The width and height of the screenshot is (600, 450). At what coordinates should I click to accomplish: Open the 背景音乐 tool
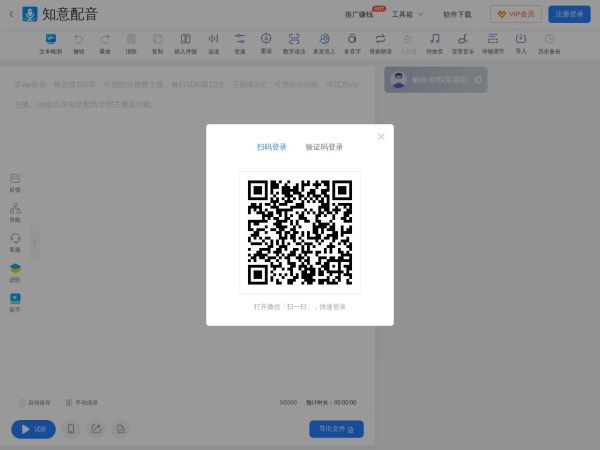(x=462, y=42)
